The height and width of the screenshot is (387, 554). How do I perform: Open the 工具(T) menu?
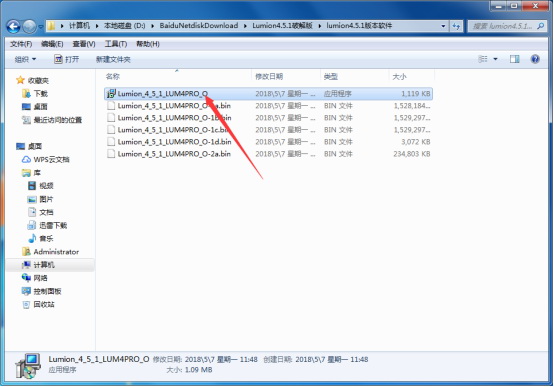(116, 44)
